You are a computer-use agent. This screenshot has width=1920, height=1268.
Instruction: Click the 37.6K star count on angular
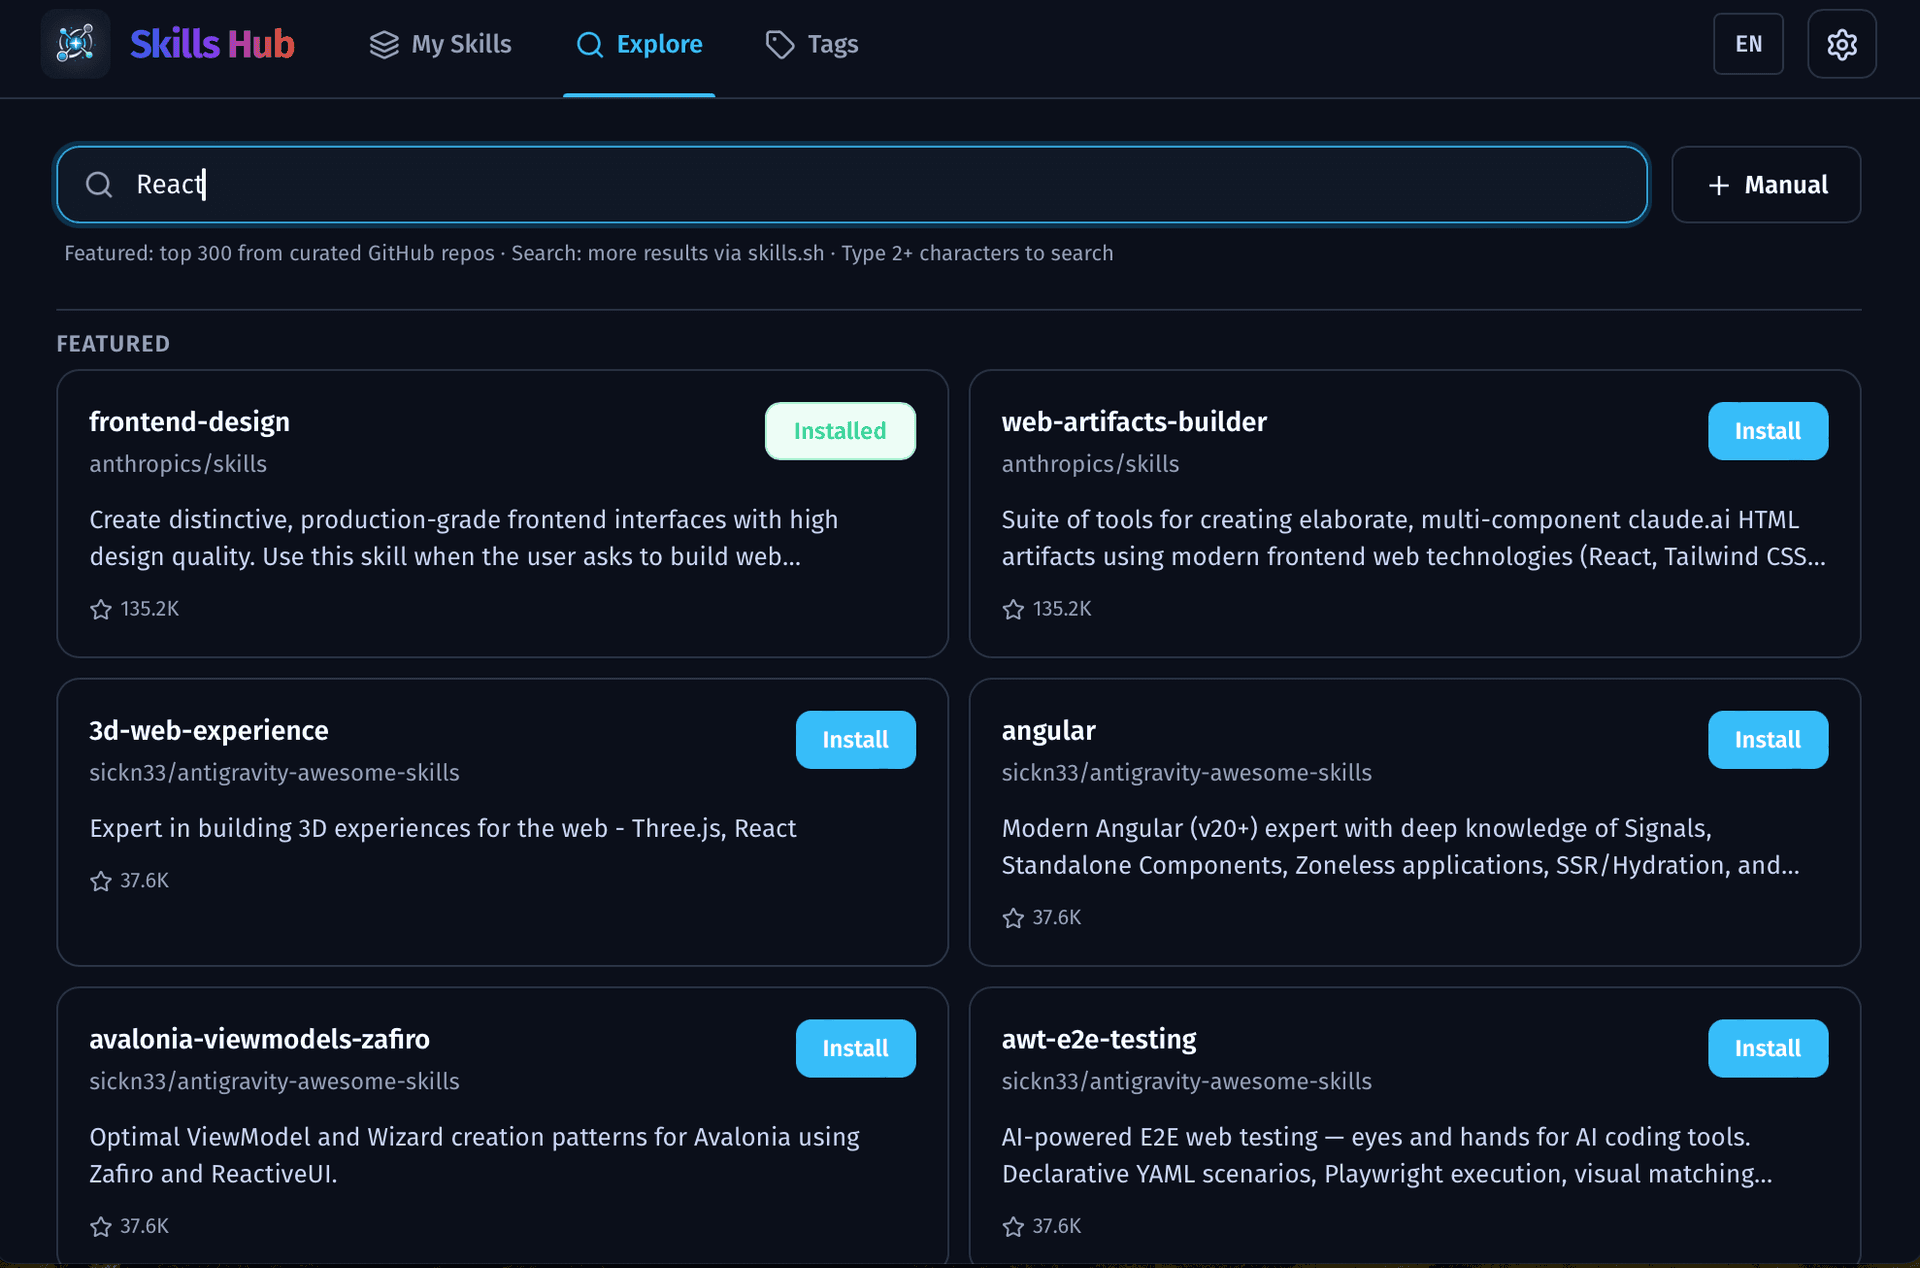click(x=1056, y=918)
